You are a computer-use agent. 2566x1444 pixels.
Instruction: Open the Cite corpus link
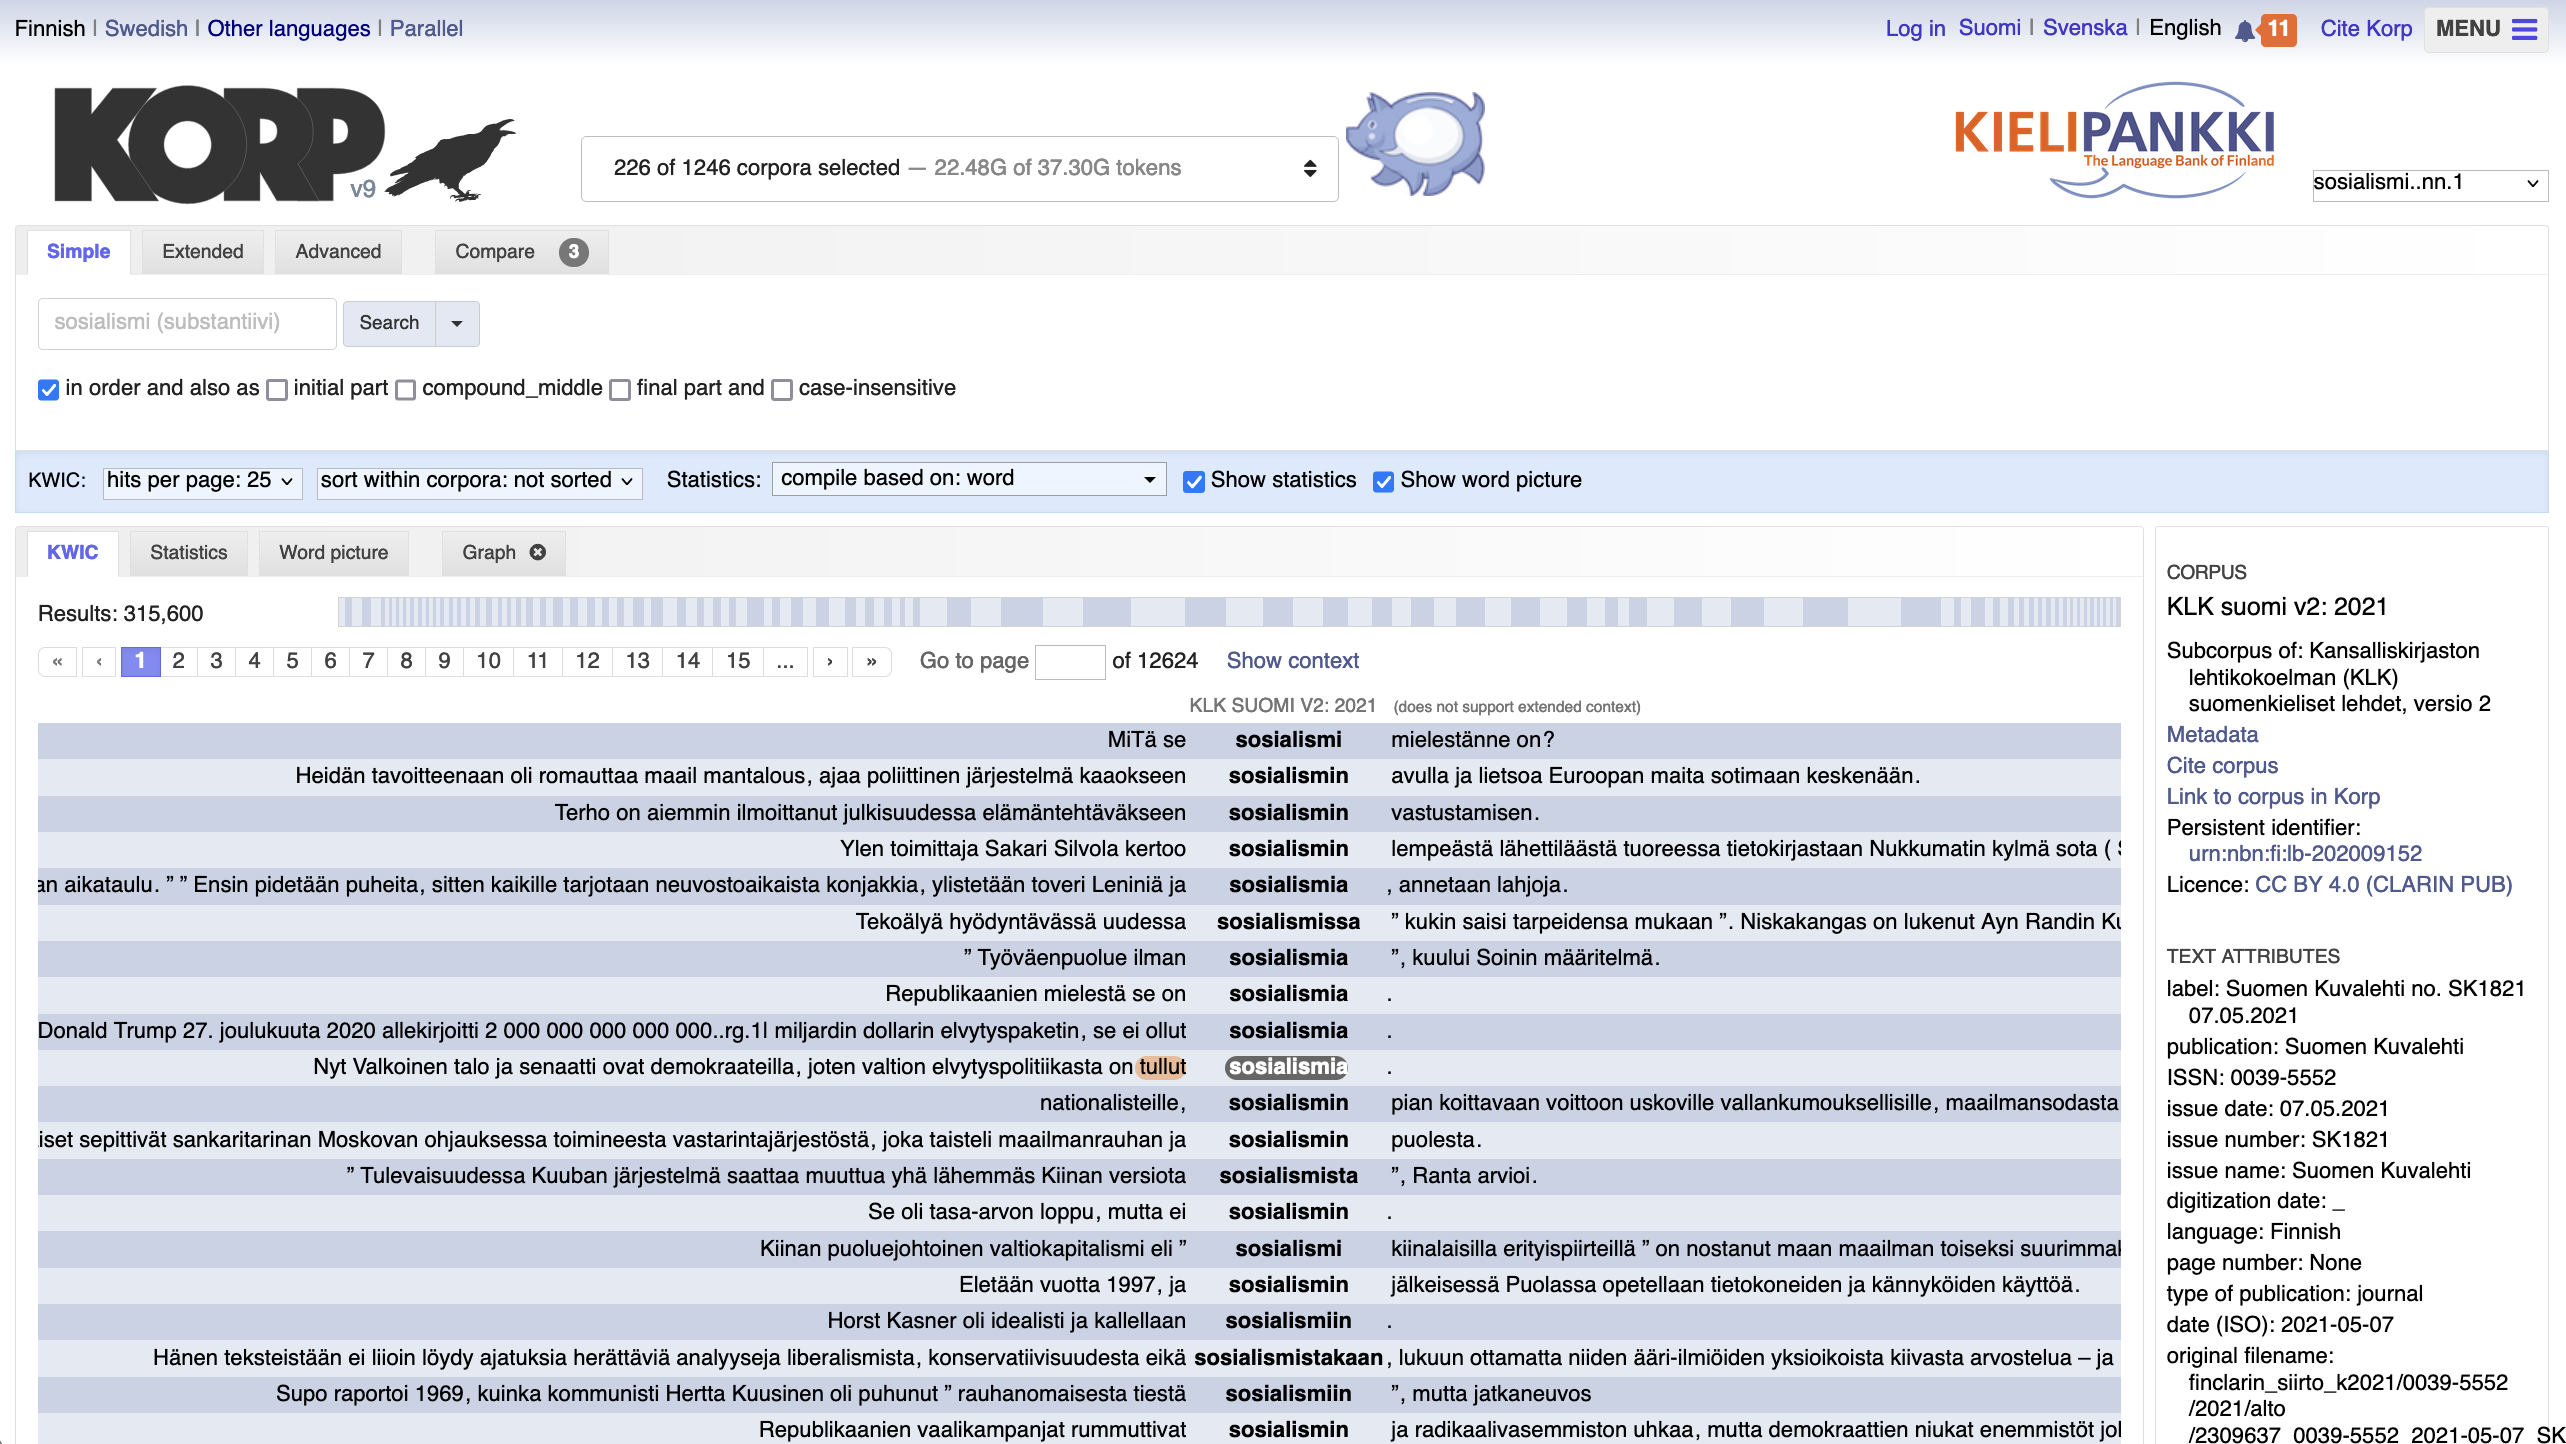(x=2221, y=766)
